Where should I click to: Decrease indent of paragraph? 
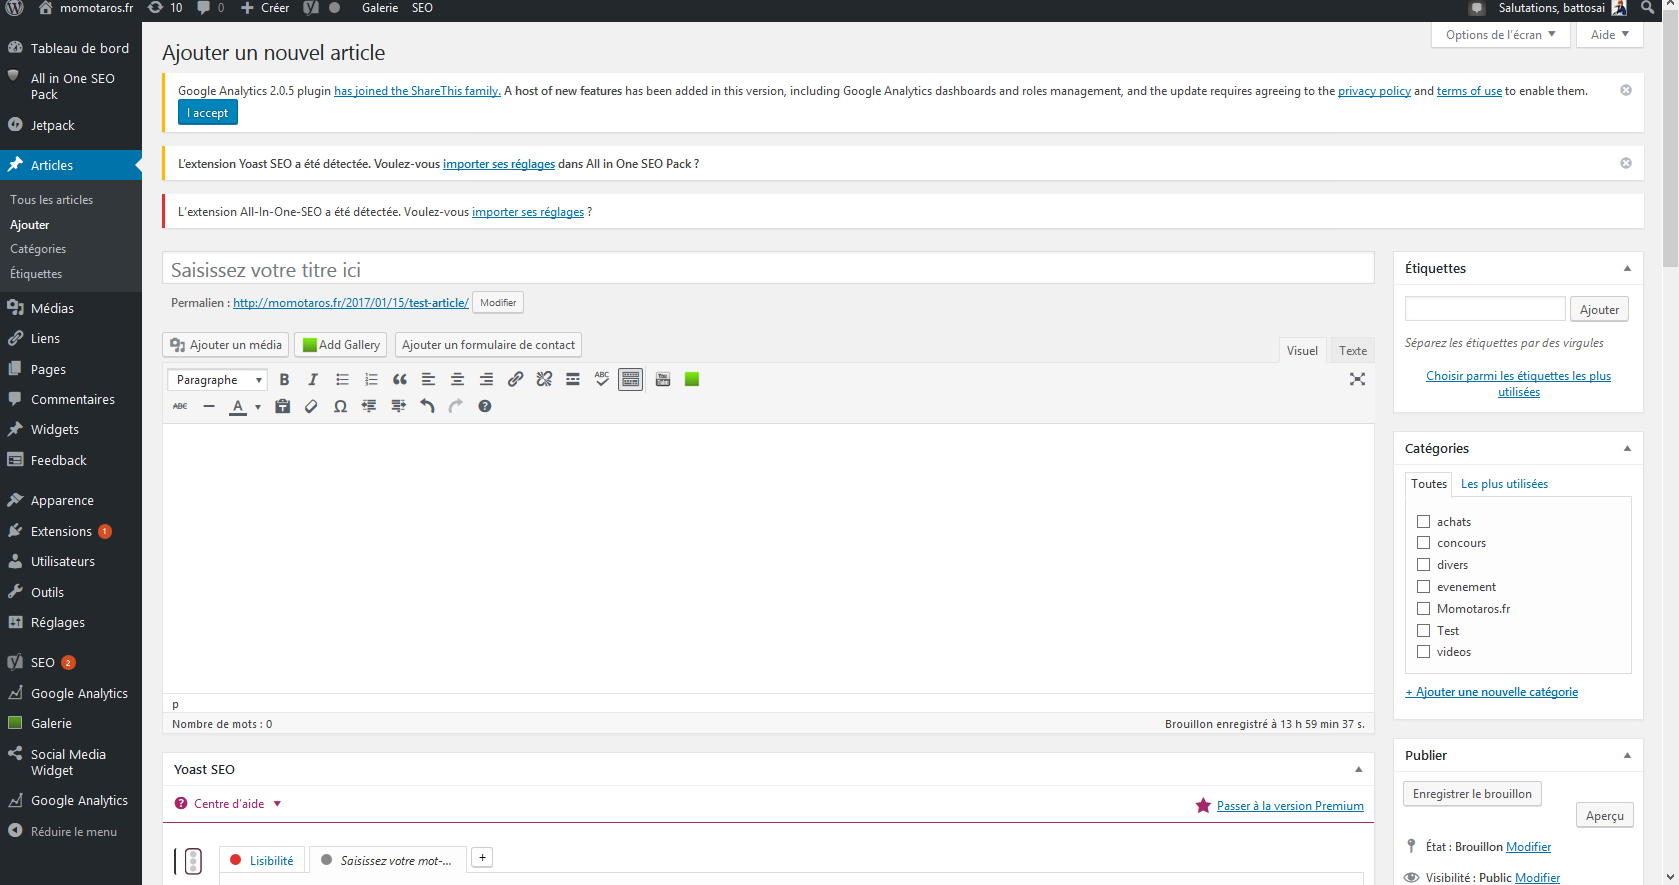pyautogui.click(x=369, y=407)
